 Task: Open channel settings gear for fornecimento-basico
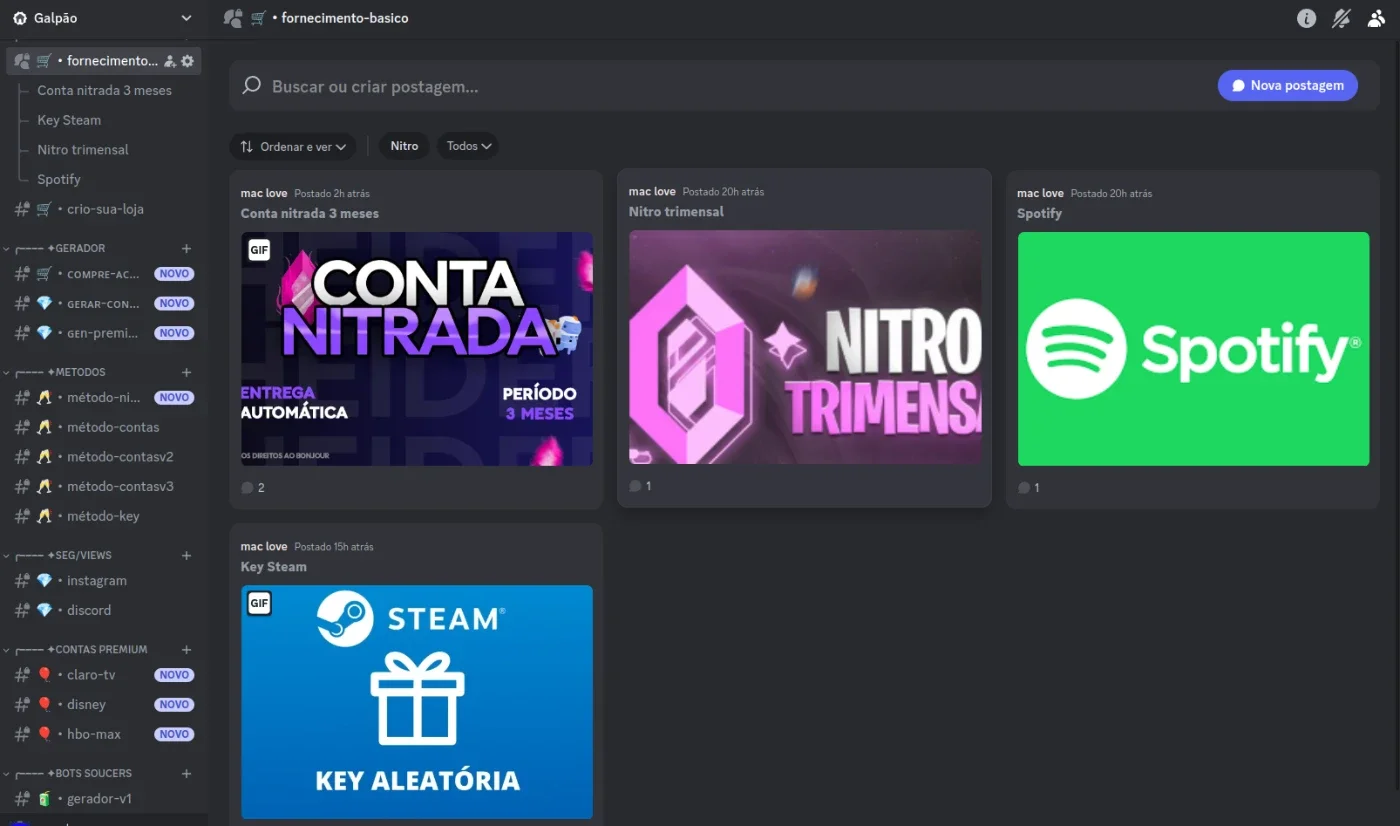pos(187,61)
